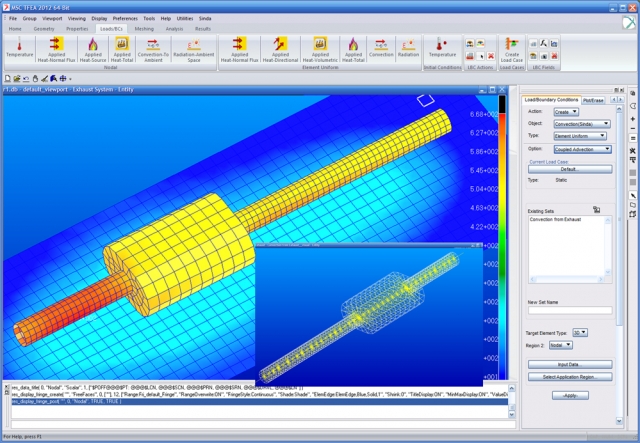This screenshot has width=640, height=443.
Task: Expand the Target Element Type dropdown
Action: [x=581, y=332]
